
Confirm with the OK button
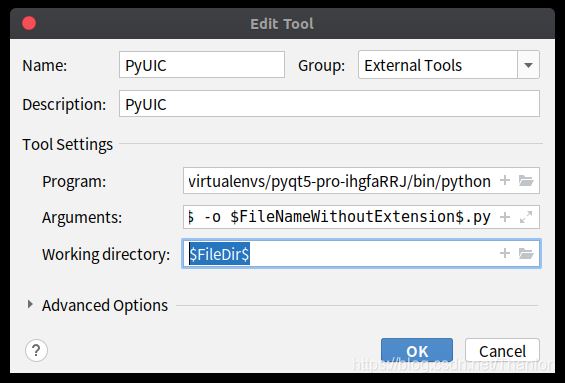point(417,351)
